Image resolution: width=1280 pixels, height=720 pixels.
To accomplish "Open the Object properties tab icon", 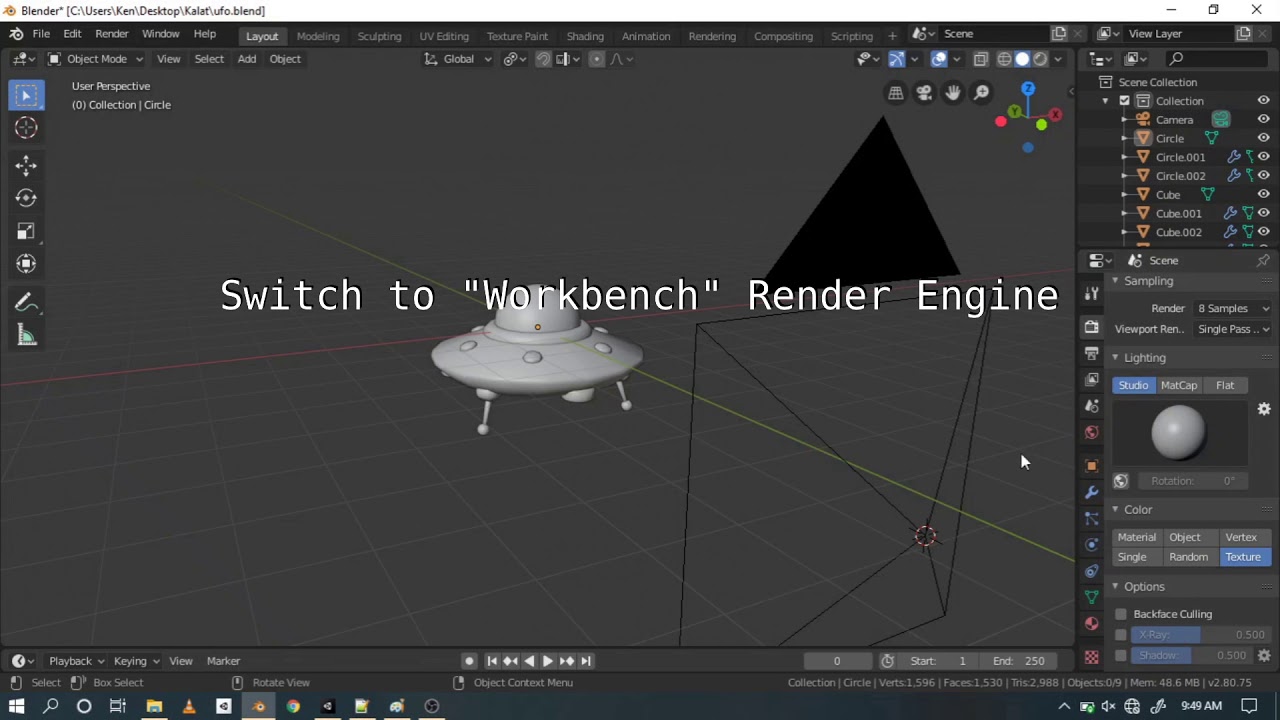I will tap(1092, 466).
